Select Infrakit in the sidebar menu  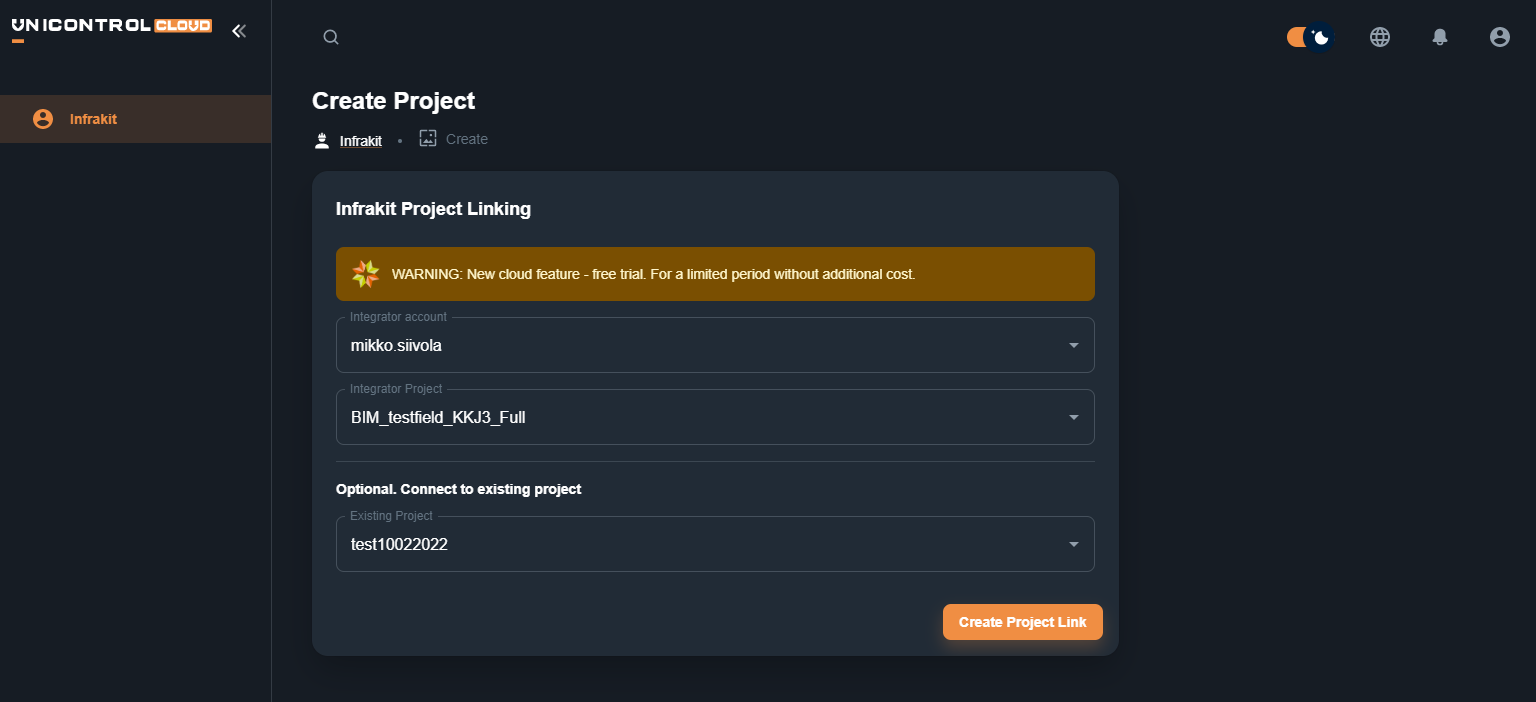point(93,119)
